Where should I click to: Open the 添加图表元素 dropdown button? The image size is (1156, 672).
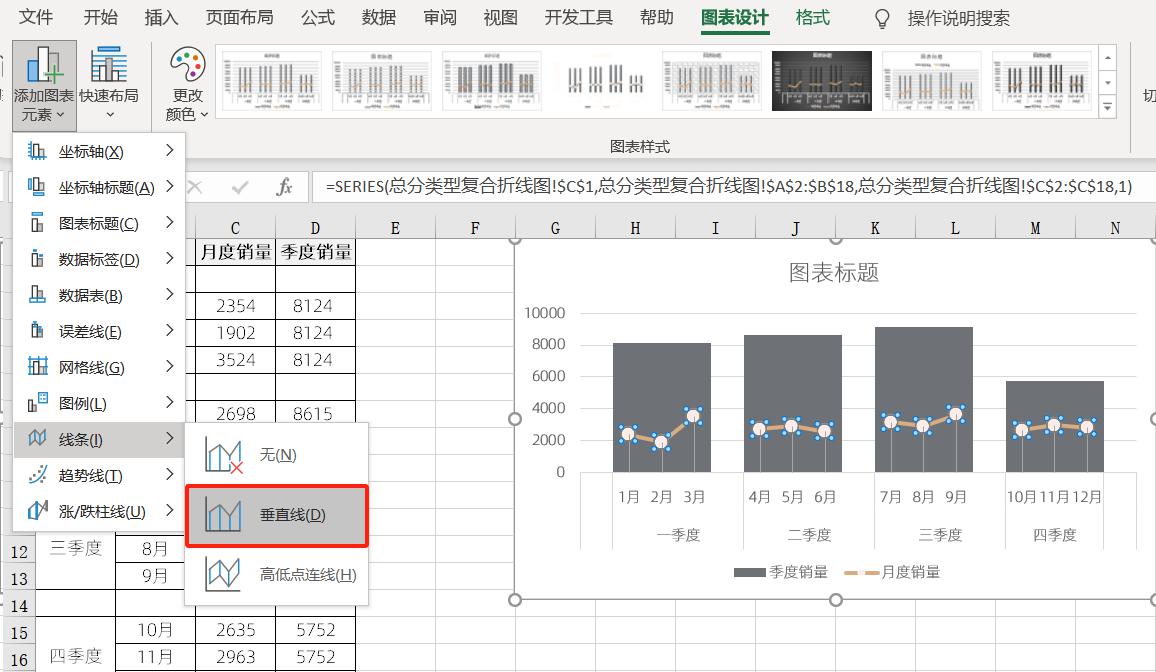(44, 84)
